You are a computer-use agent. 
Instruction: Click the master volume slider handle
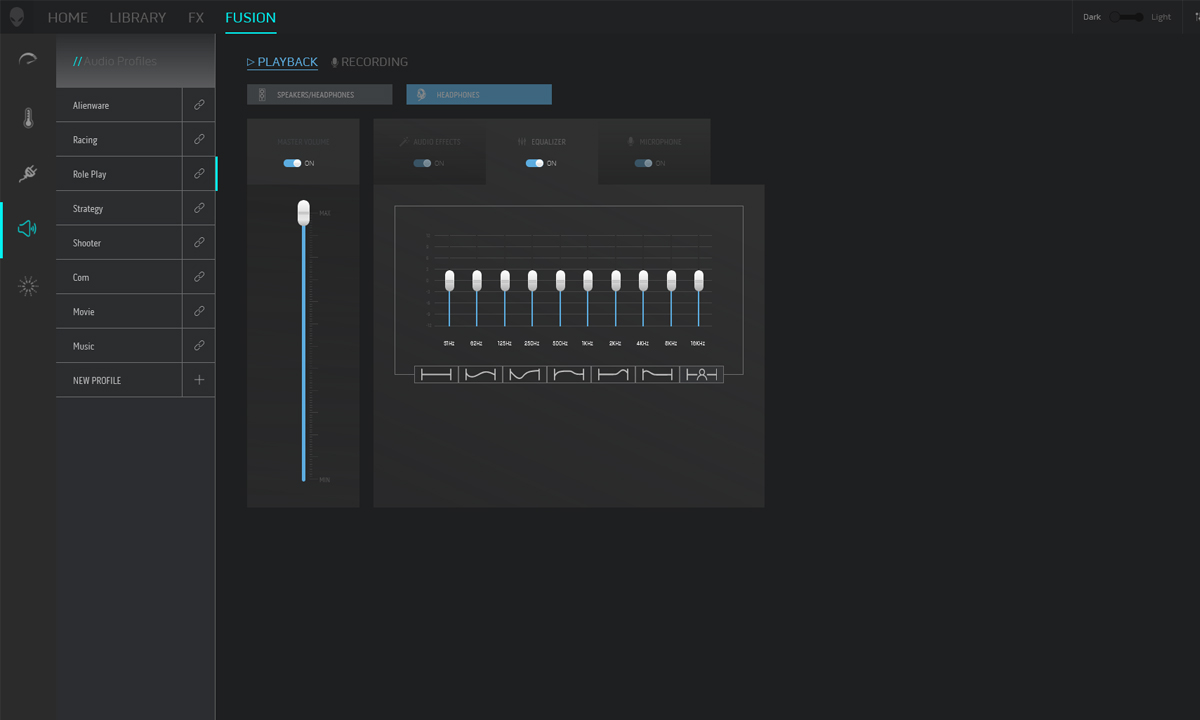[x=304, y=212]
